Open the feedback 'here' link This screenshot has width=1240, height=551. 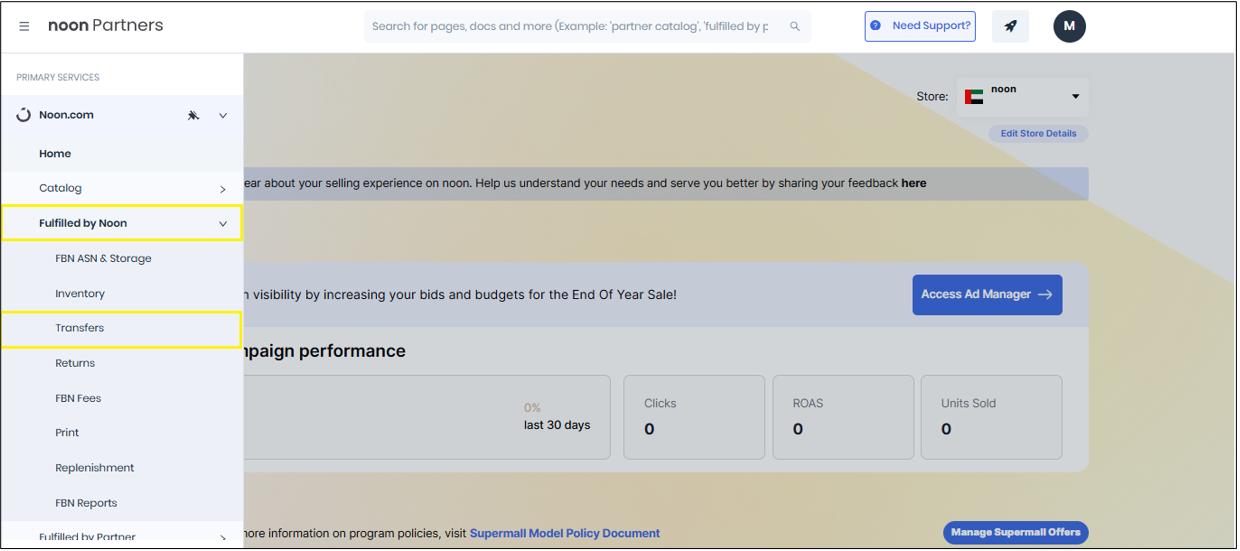click(x=913, y=184)
